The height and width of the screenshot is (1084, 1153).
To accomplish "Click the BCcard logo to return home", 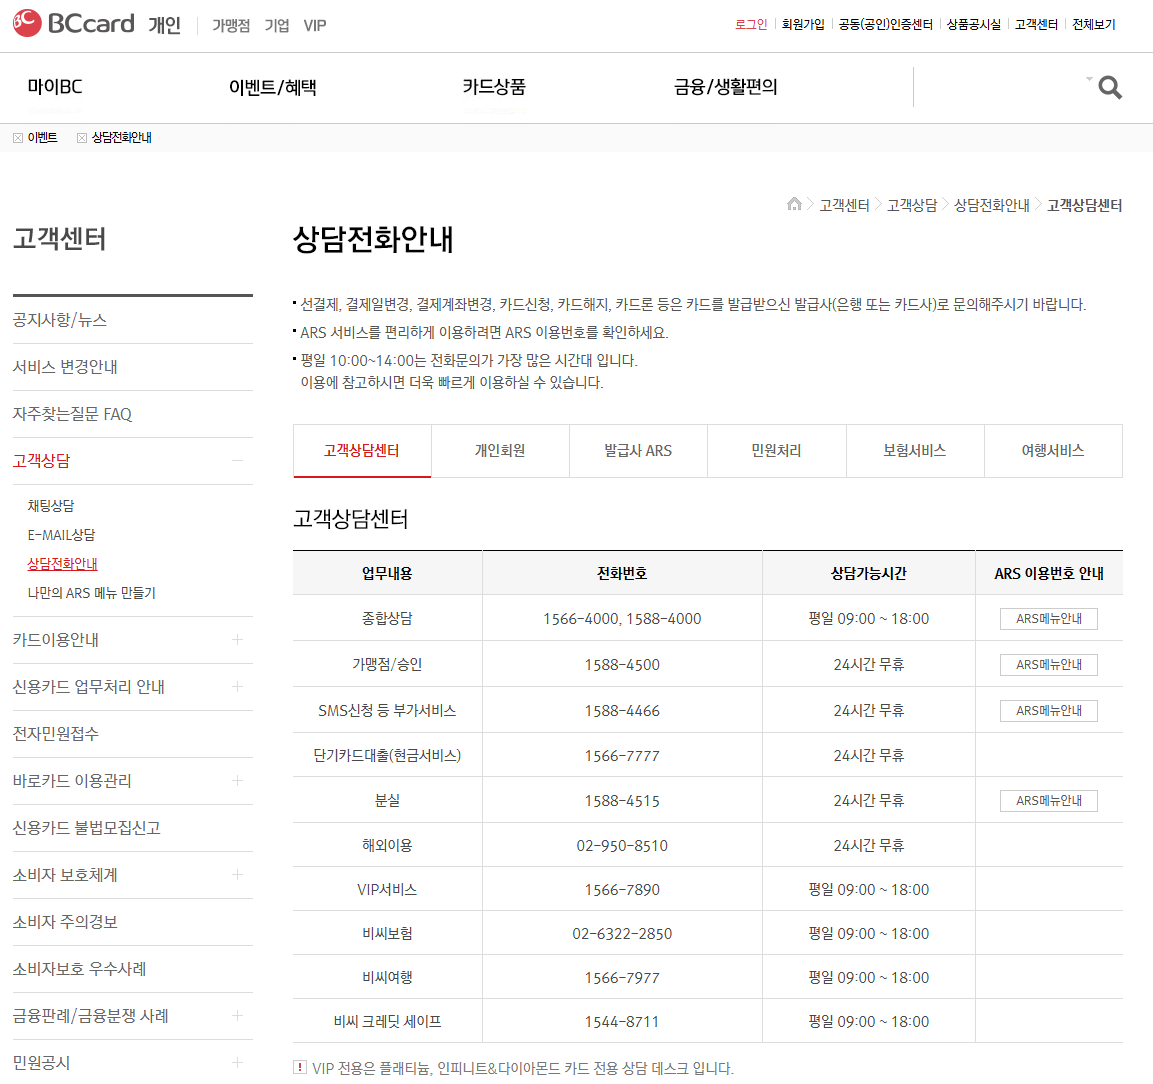I will point(70,23).
